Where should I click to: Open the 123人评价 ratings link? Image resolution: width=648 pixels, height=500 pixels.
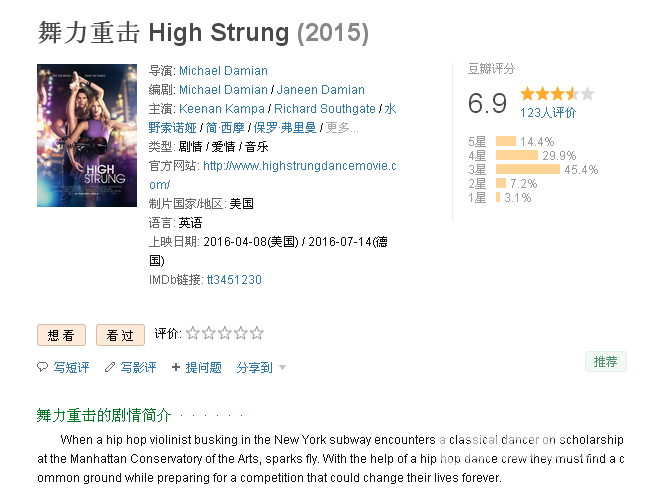tap(548, 112)
